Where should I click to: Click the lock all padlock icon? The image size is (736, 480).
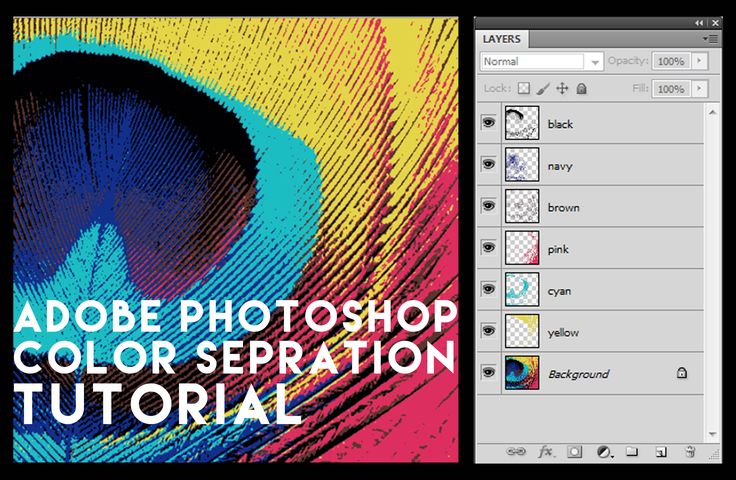click(x=581, y=88)
